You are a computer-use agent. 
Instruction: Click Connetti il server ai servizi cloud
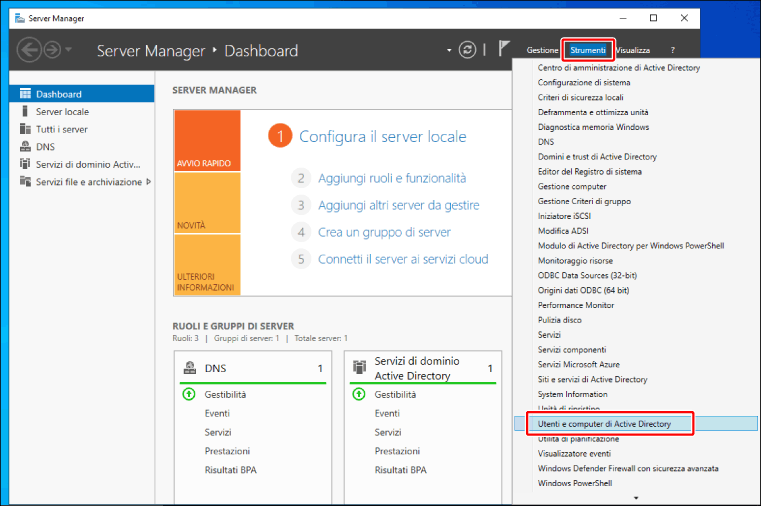(x=403, y=259)
